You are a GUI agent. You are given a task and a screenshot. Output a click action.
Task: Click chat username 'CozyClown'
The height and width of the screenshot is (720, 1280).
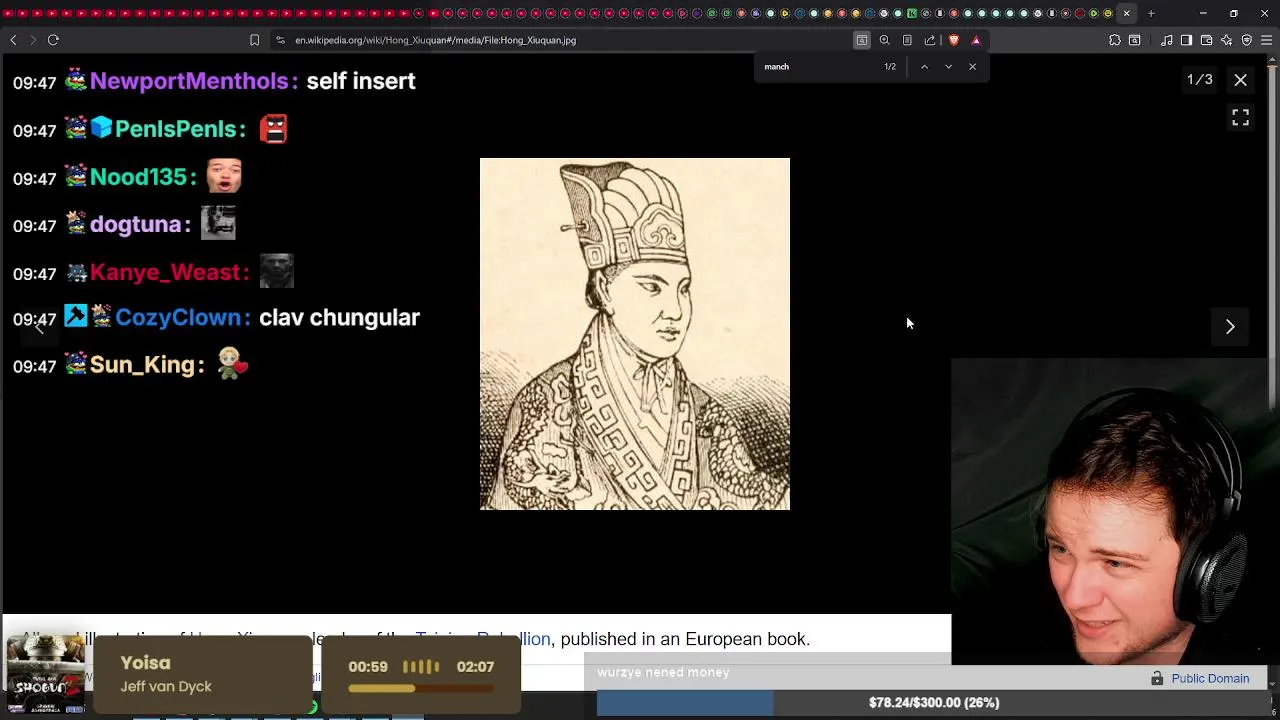(x=179, y=317)
